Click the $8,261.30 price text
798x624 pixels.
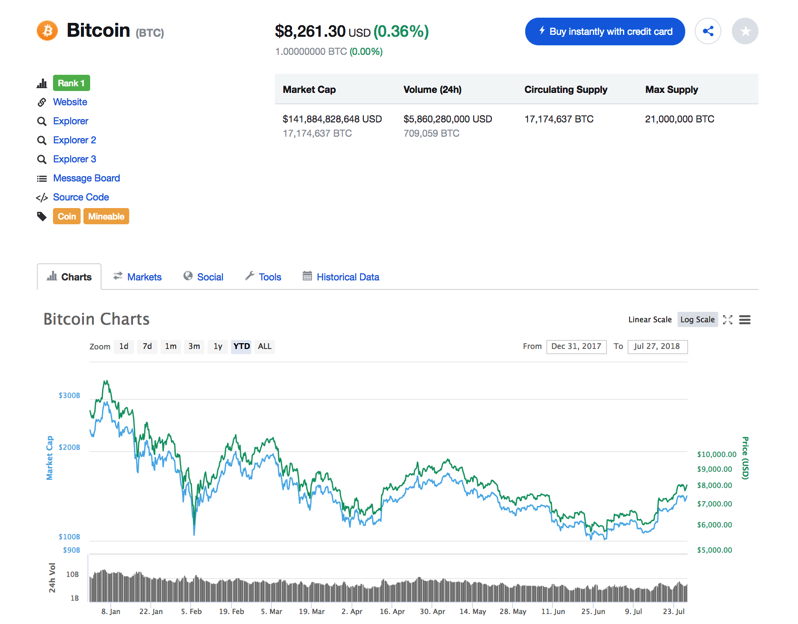pos(310,32)
